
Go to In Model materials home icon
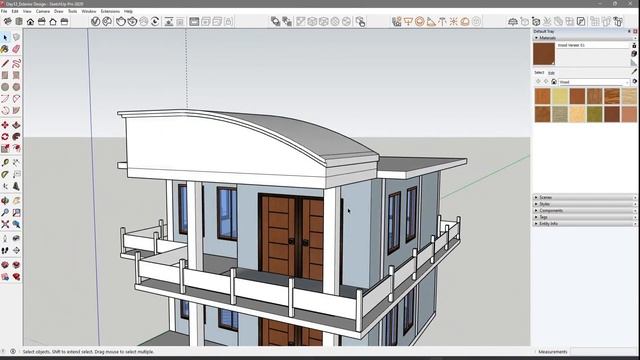(554, 82)
